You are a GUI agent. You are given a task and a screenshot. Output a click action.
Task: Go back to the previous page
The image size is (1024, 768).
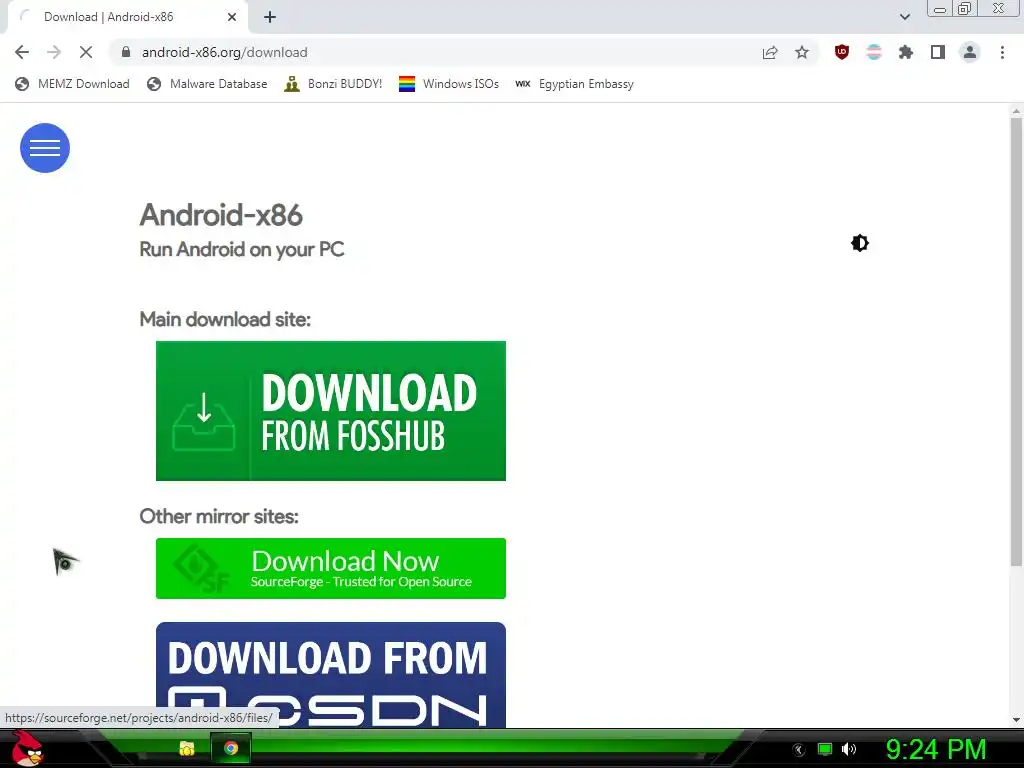coord(22,52)
